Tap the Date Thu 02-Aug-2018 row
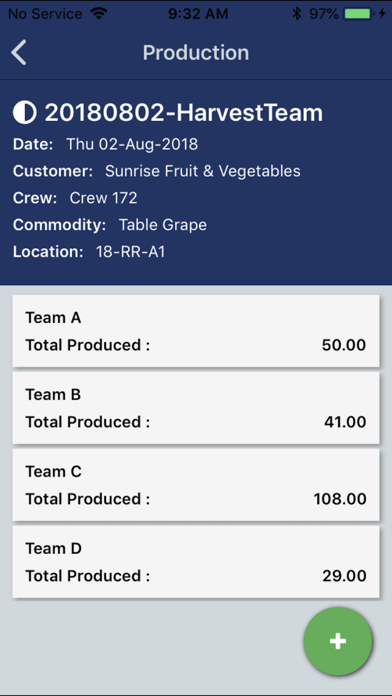The height and width of the screenshot is (696, 392). (x=105, y=144)
